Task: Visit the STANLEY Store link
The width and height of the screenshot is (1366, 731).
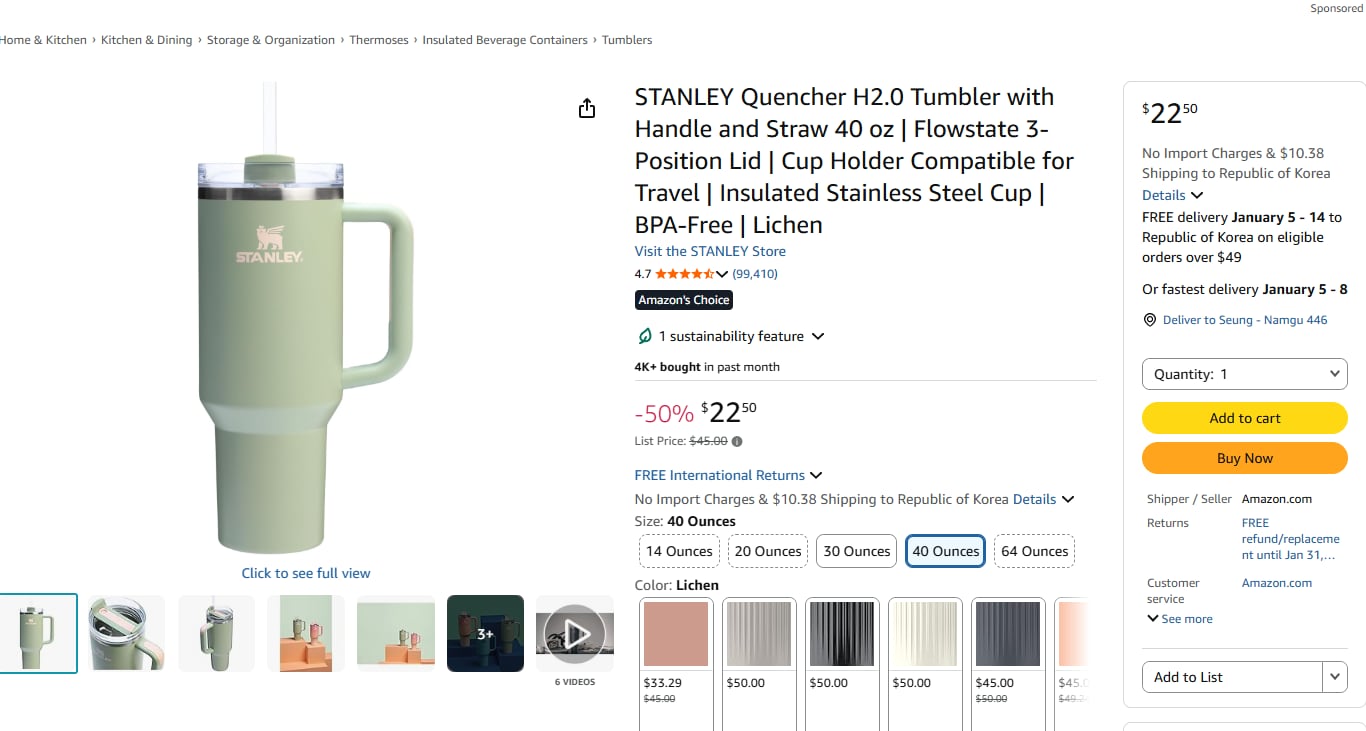Action: (710, 251)
